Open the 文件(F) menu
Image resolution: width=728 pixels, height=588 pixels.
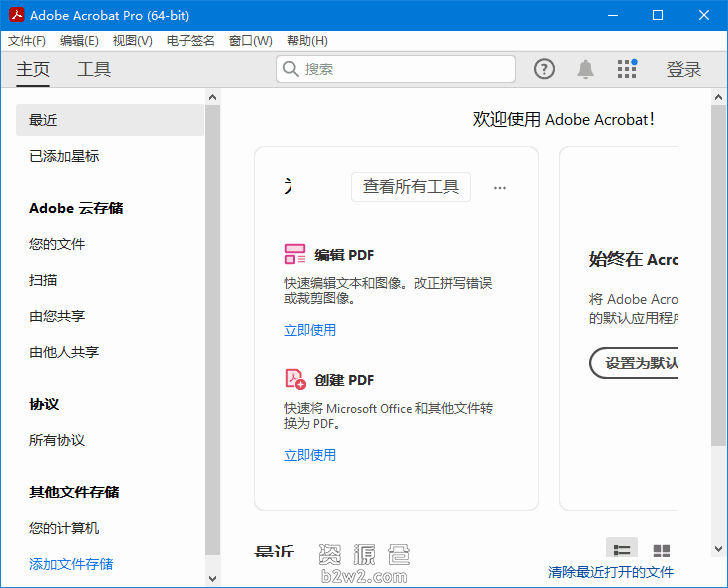[x=27, y=41]
